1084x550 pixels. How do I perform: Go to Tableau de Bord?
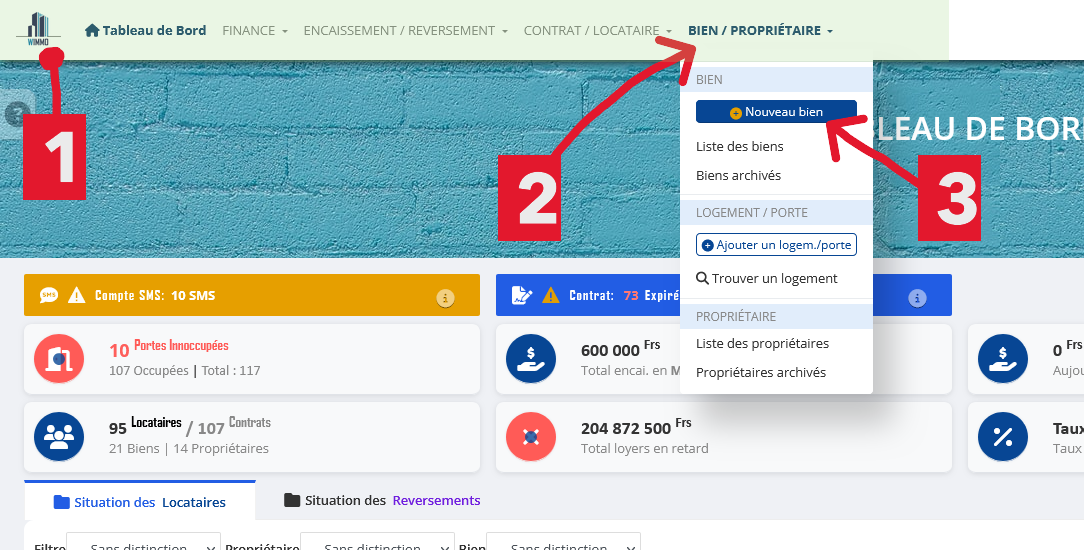click(x=146, y=31)
